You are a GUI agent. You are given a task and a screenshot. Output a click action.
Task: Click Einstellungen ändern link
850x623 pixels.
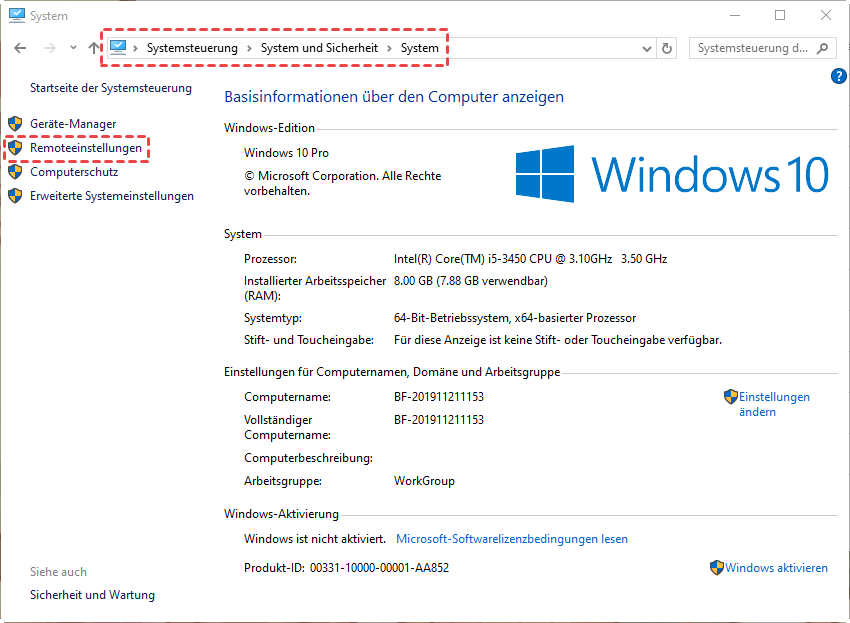pos(773,404)
